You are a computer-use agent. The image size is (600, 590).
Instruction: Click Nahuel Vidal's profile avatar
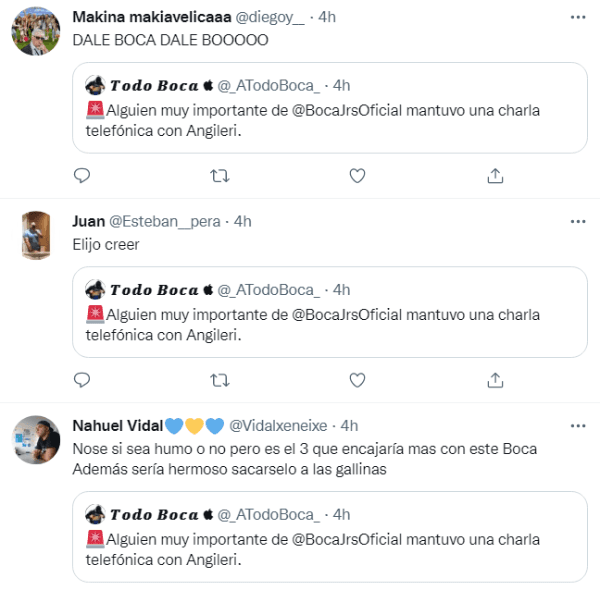(36, 439)
